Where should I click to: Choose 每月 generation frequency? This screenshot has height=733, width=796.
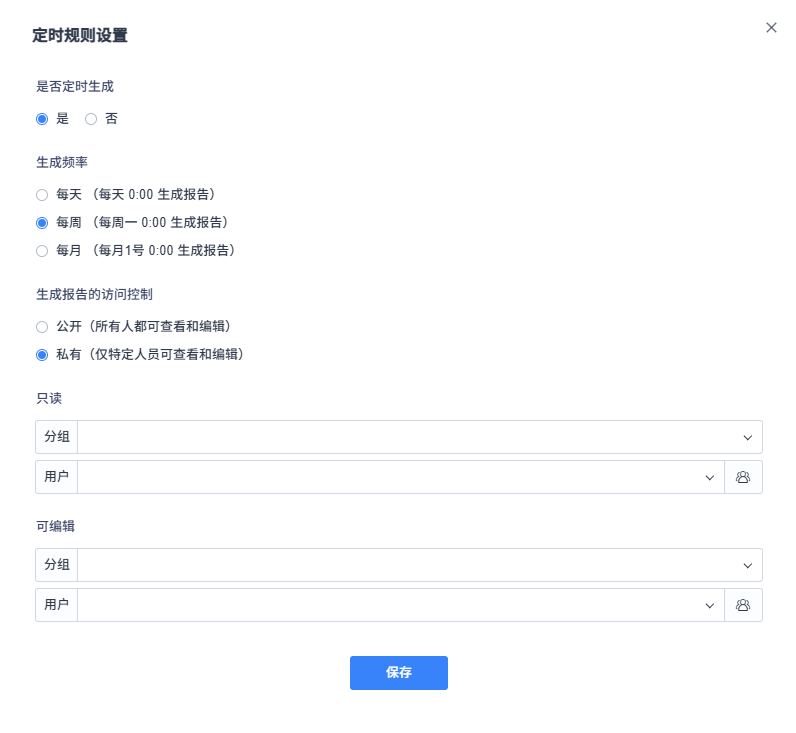click(42, 250)
